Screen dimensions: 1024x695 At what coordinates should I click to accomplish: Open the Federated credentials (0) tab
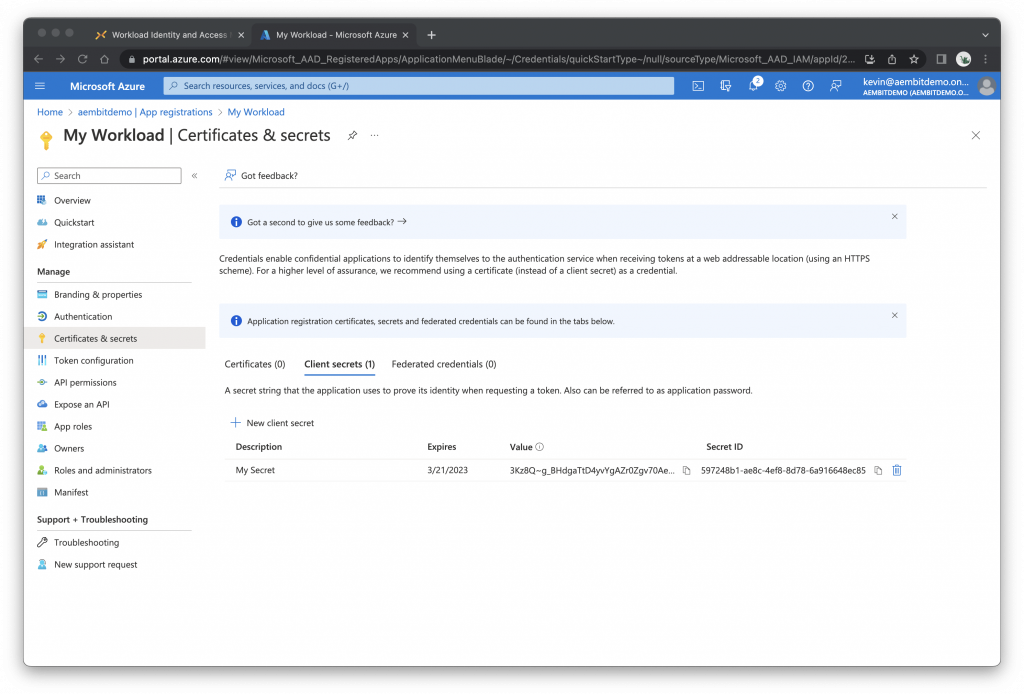444,364
